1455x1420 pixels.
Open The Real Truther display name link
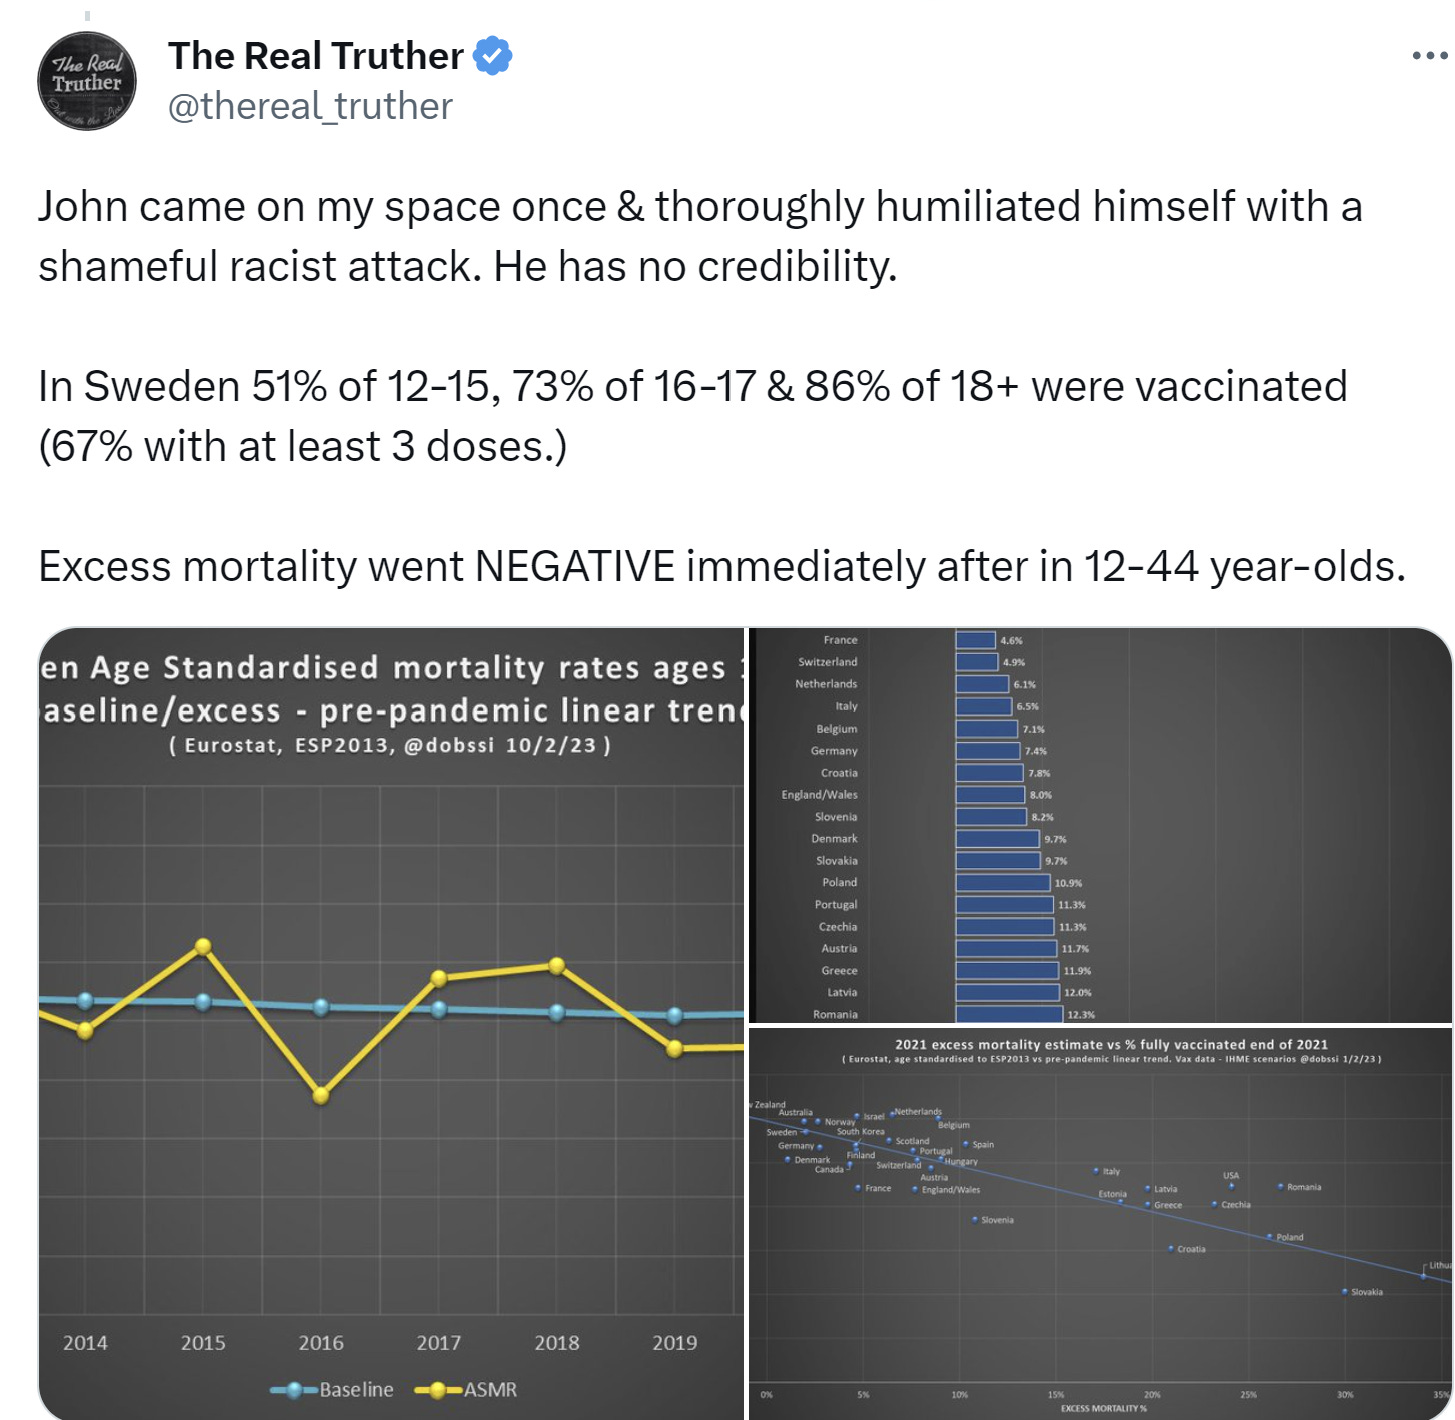(316, 56)
